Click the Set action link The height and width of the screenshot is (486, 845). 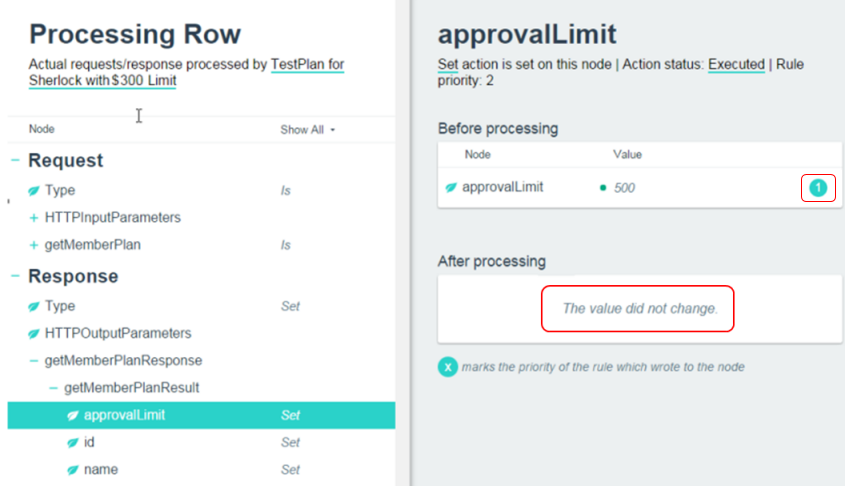[x=449, y=64]
